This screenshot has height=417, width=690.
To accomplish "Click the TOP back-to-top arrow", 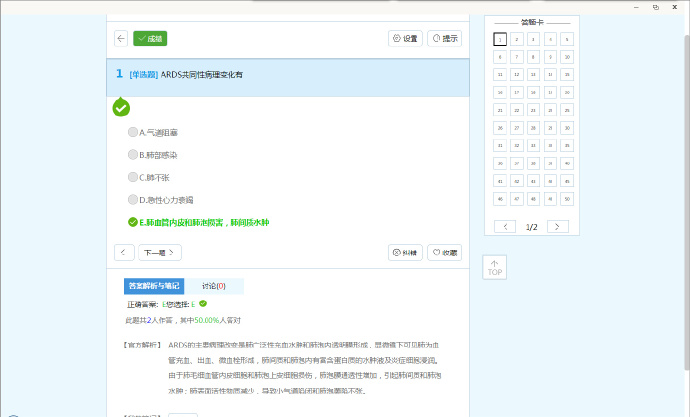I will [495, 267].
